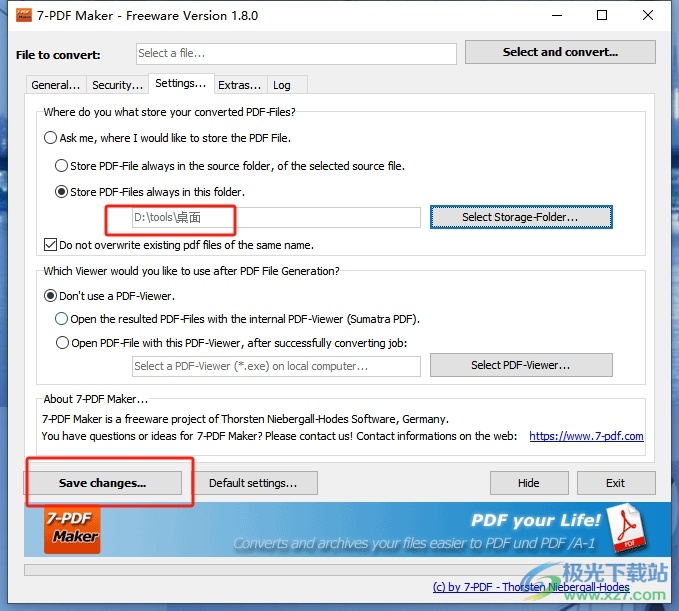The image size is (679, 611).
Task: Click the 'Save changes...' button
Action: pos(103,483)
